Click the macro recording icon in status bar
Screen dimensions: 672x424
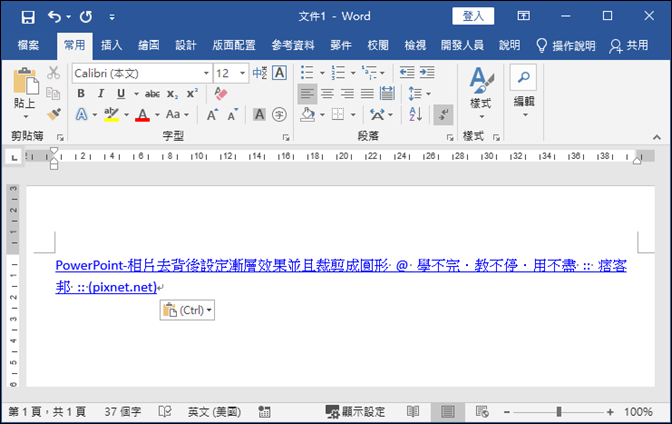(x=264, y=412)
